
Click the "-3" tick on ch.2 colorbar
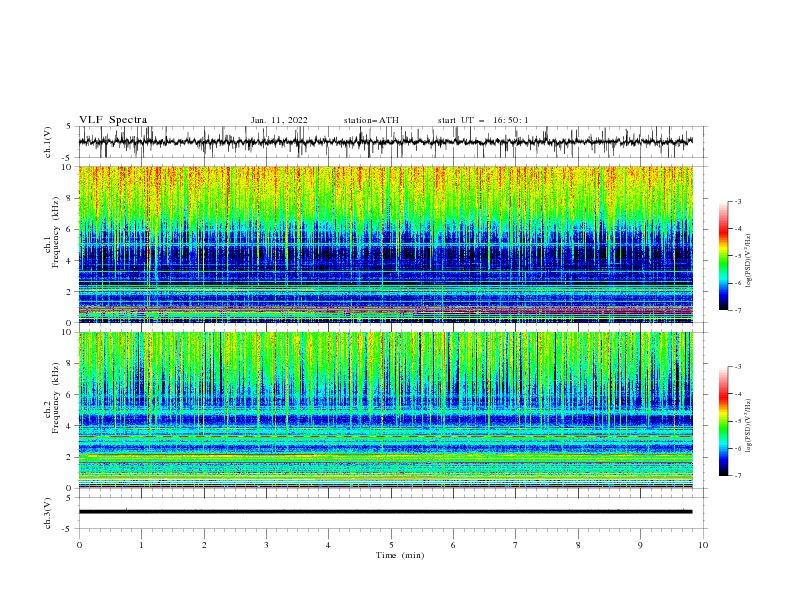click(738, 367)
